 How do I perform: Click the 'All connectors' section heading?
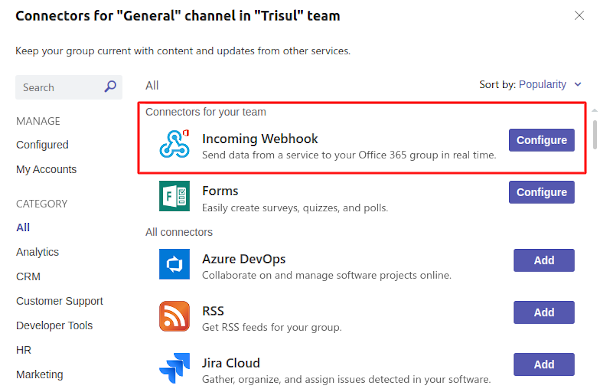179,232
